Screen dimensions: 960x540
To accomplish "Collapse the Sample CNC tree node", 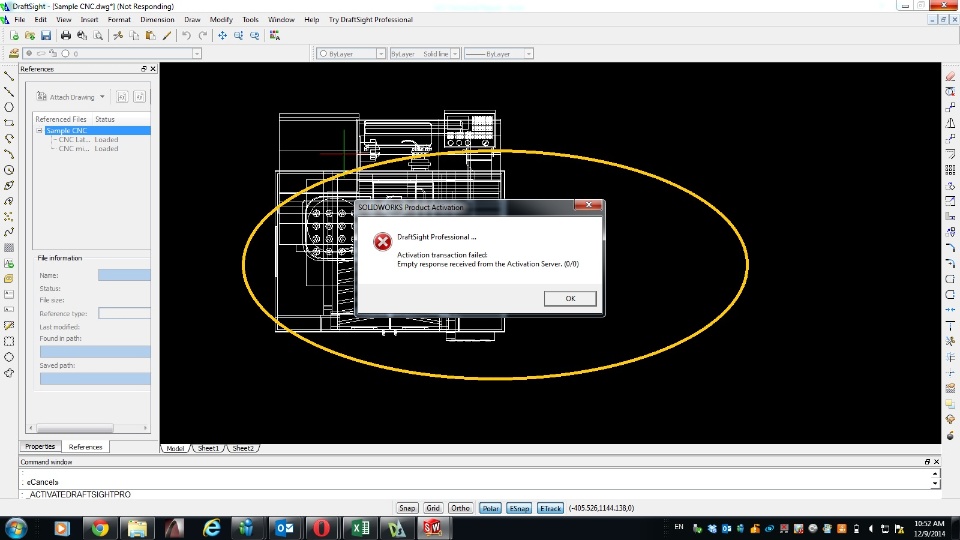I will (39, 130).
